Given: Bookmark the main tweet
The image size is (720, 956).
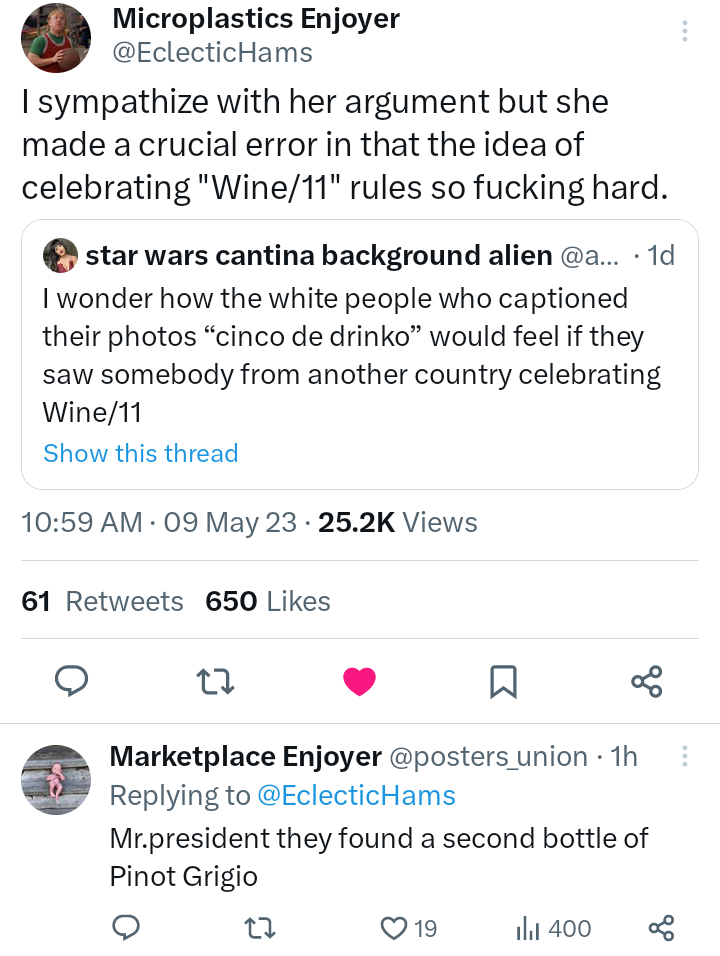Looking at the screenshot, I should pos(503,682).
